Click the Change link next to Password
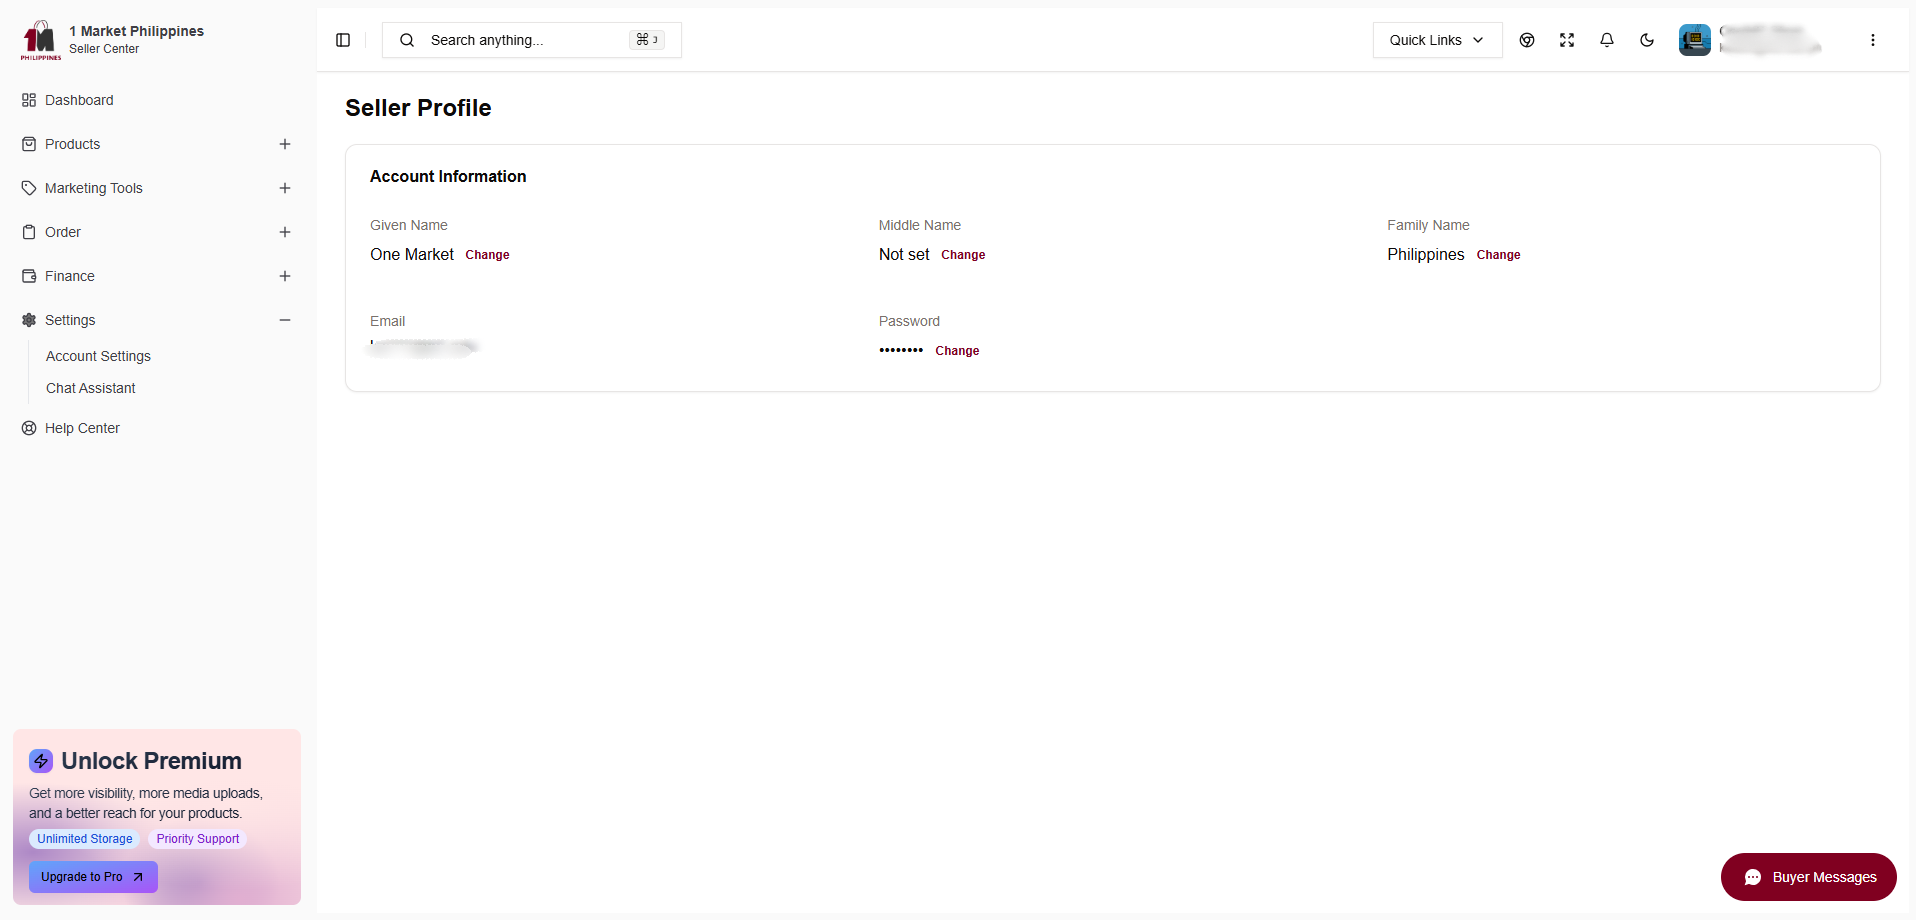Screen dimensions: 1916x920 pos(956,351)
